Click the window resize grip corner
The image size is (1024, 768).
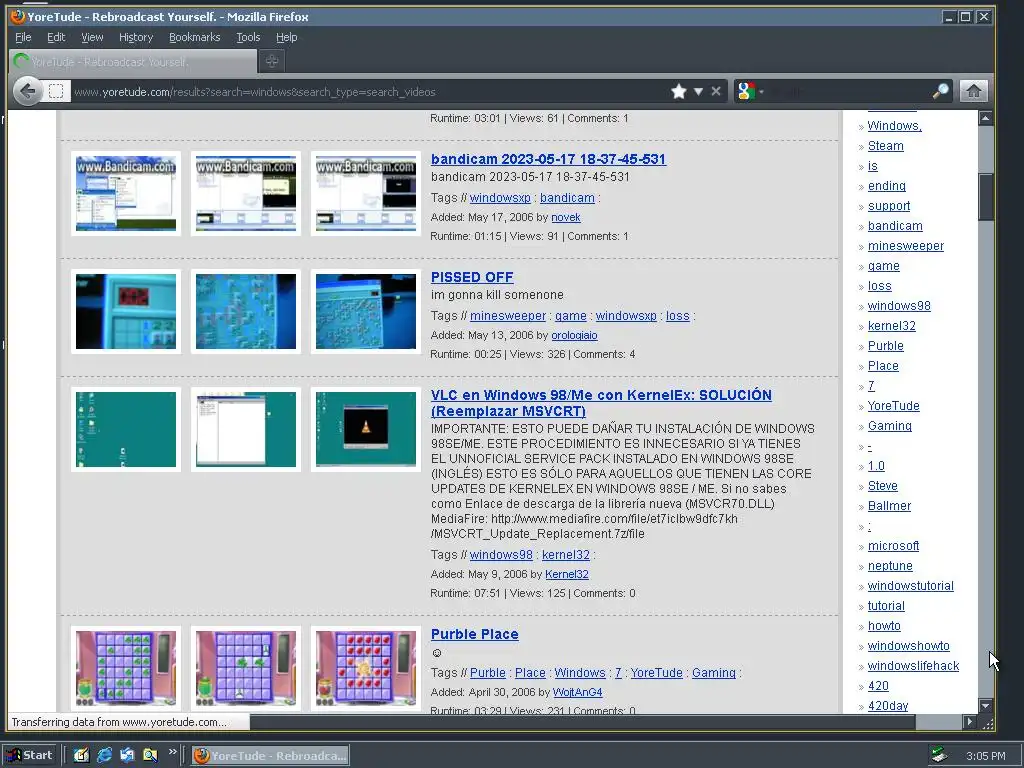[987, 723]
